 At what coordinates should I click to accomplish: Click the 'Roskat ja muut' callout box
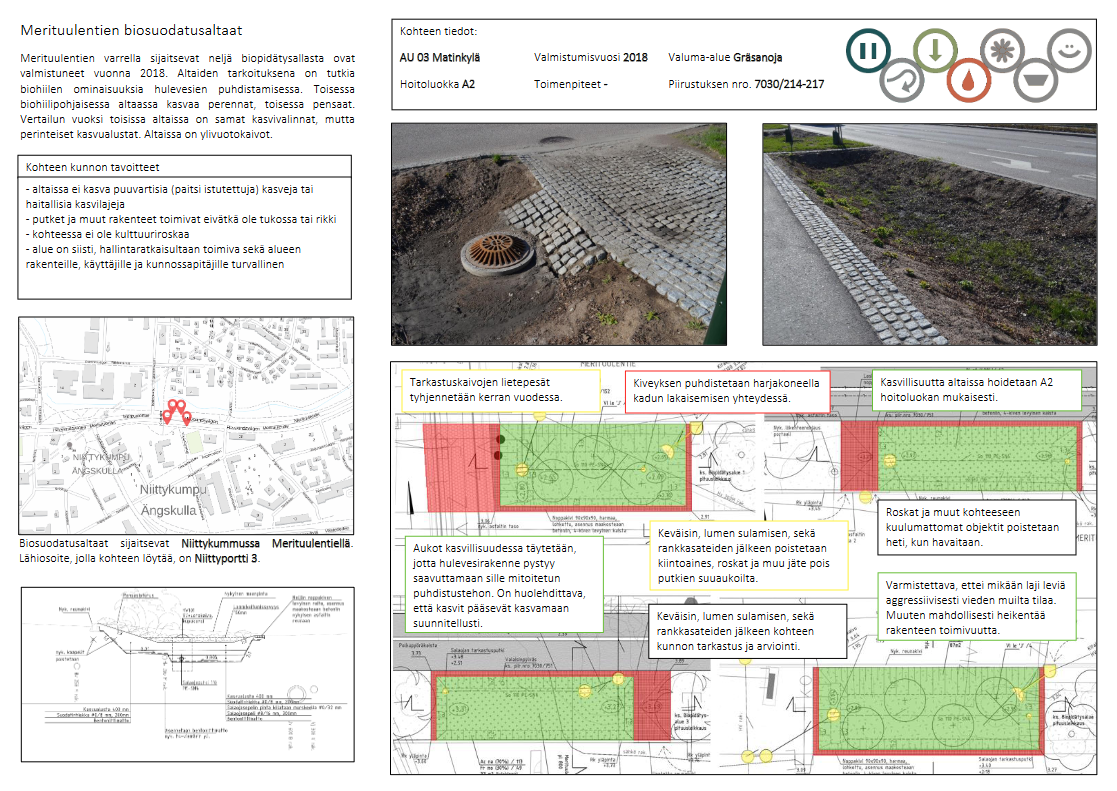[977, 526]
